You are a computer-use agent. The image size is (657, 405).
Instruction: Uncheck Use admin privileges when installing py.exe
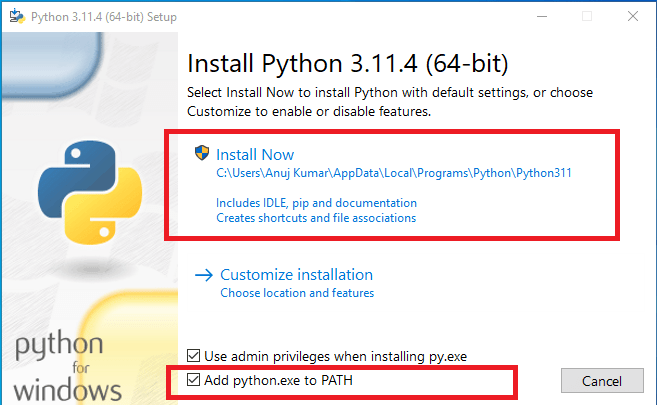coord(194,355)
